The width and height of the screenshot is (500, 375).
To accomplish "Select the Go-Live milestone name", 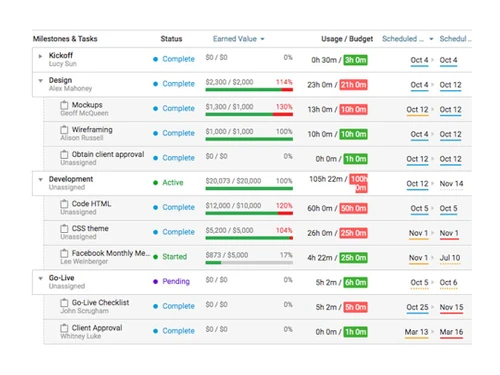I will (62, 278).
